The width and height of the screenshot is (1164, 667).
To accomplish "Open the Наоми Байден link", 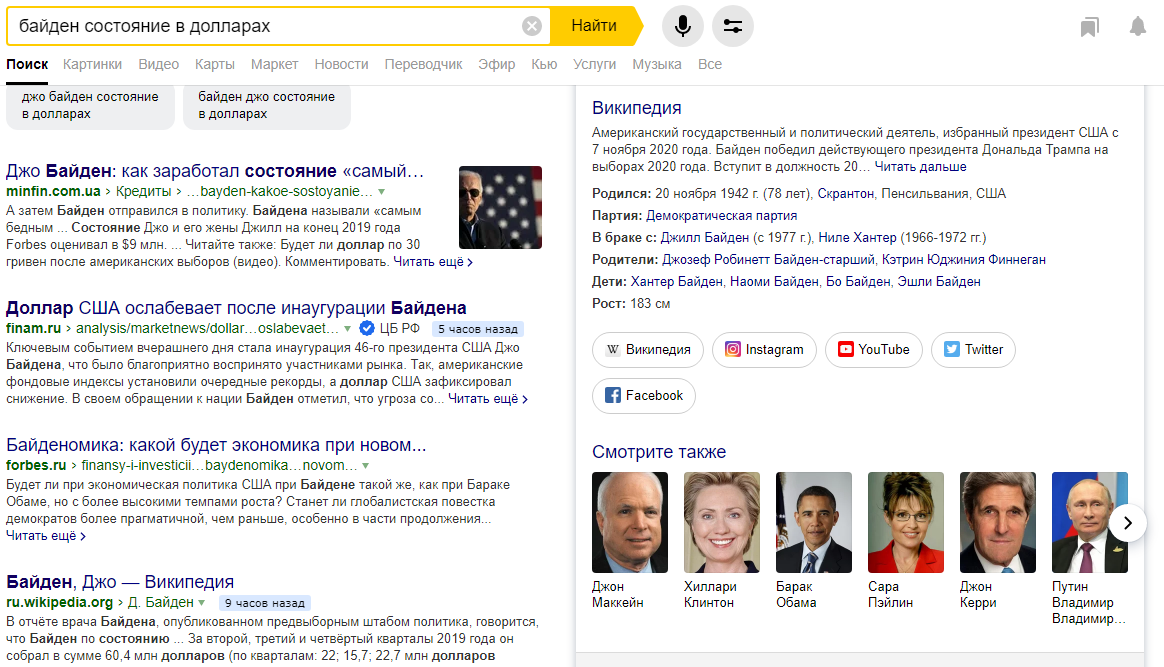I will point(774,282).
